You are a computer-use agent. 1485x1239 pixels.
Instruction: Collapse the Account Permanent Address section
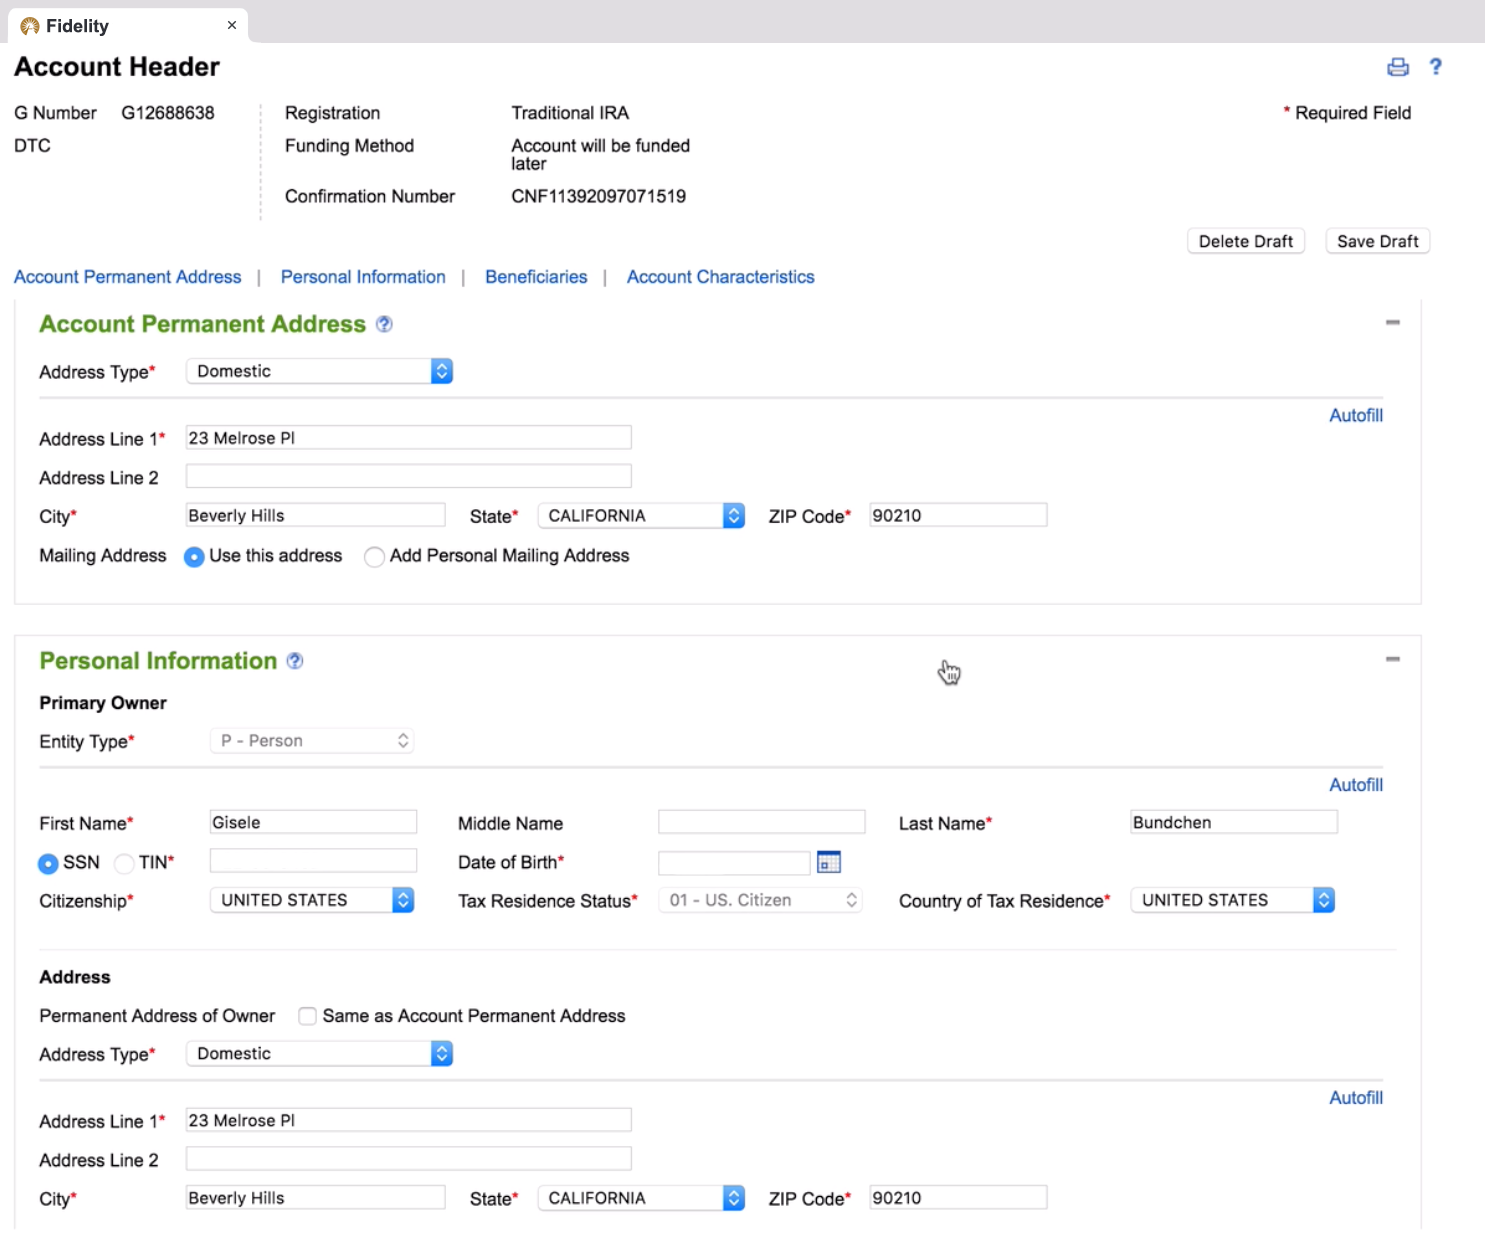1392,322
